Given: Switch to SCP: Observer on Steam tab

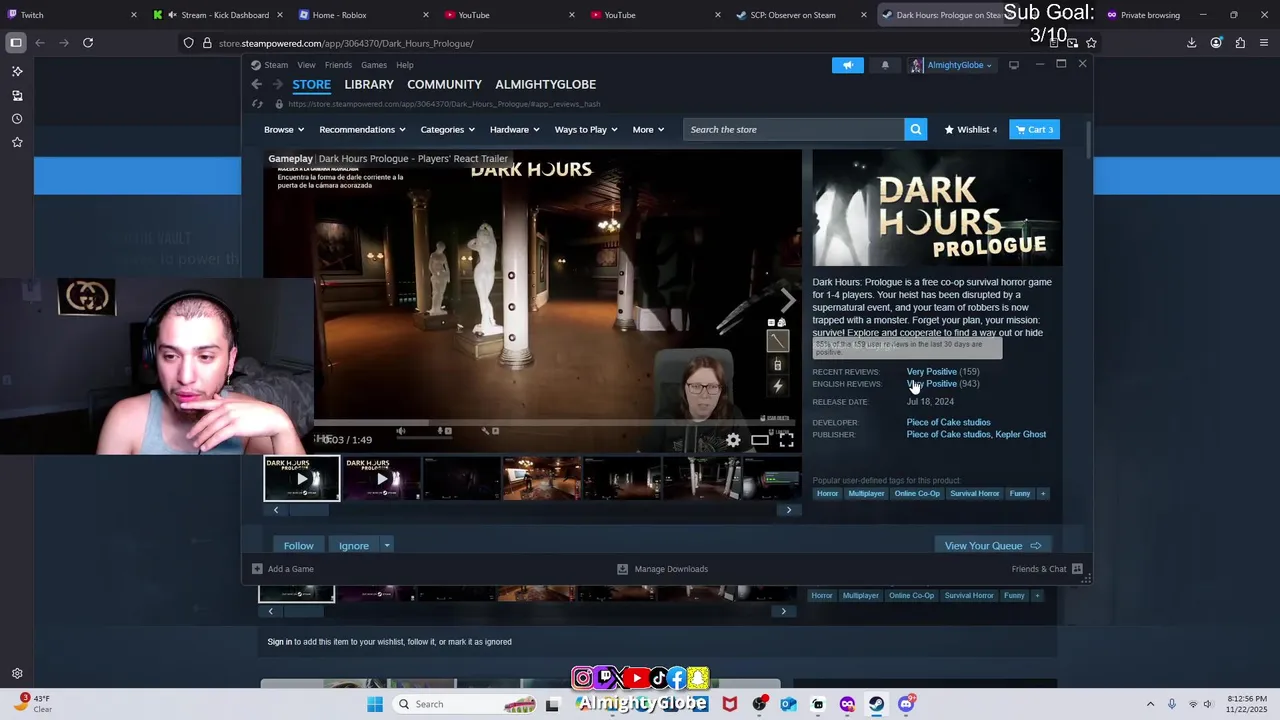Looking at the screenshot, I should [801, 15].
